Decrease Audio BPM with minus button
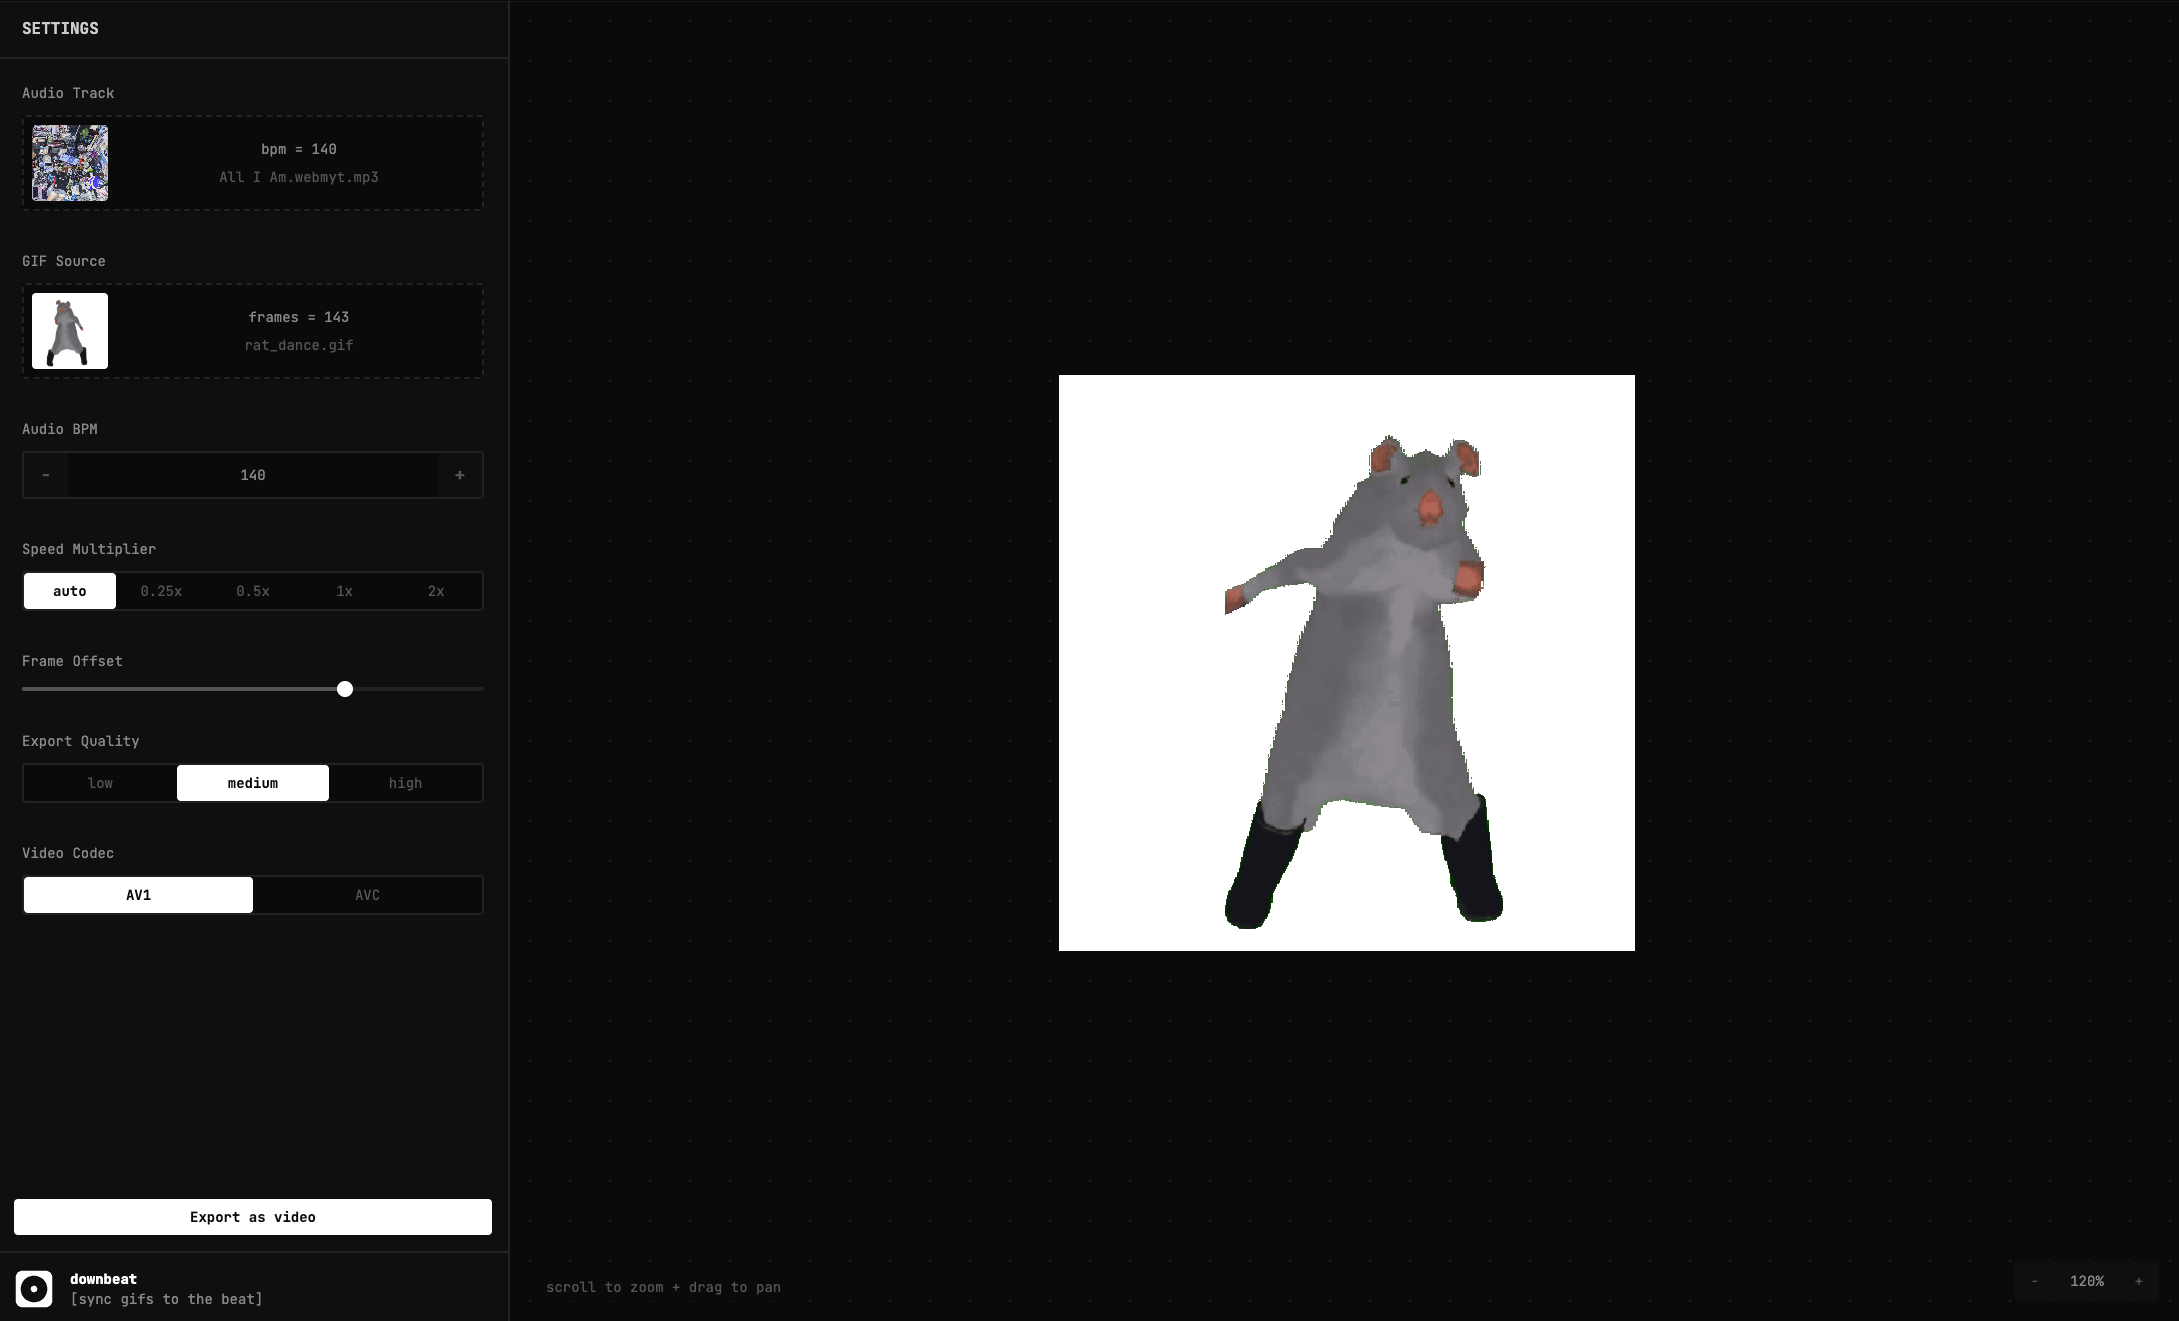Screen dimensions: 2179x1321 [46, 475]
